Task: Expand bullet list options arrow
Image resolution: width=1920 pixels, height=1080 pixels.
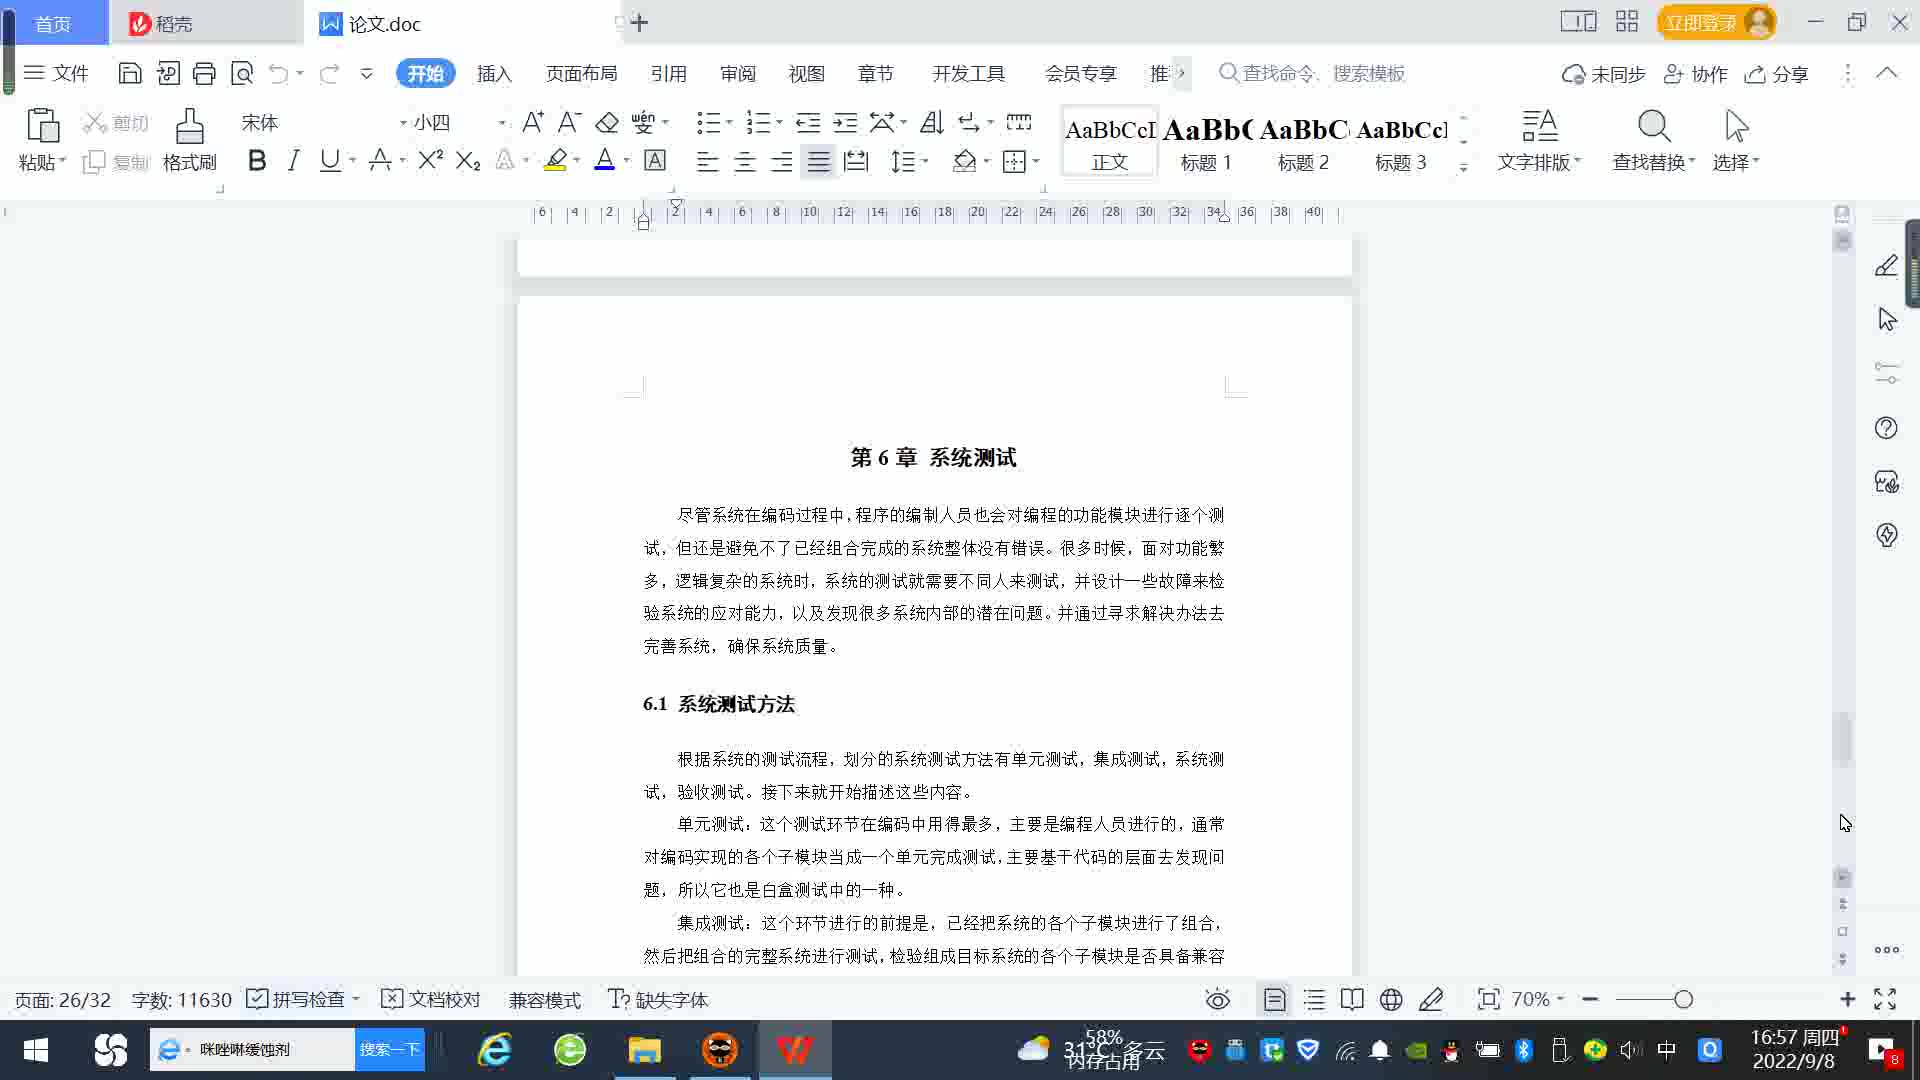Action: (x=729, y=122)
